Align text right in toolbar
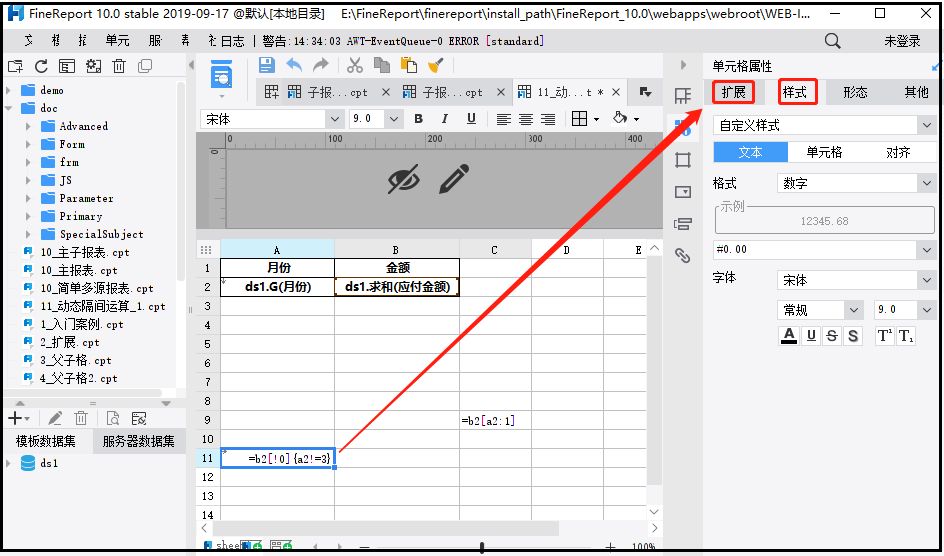This screenshot has width=944, height=556. pyautogui.click(x=548, y=119)
